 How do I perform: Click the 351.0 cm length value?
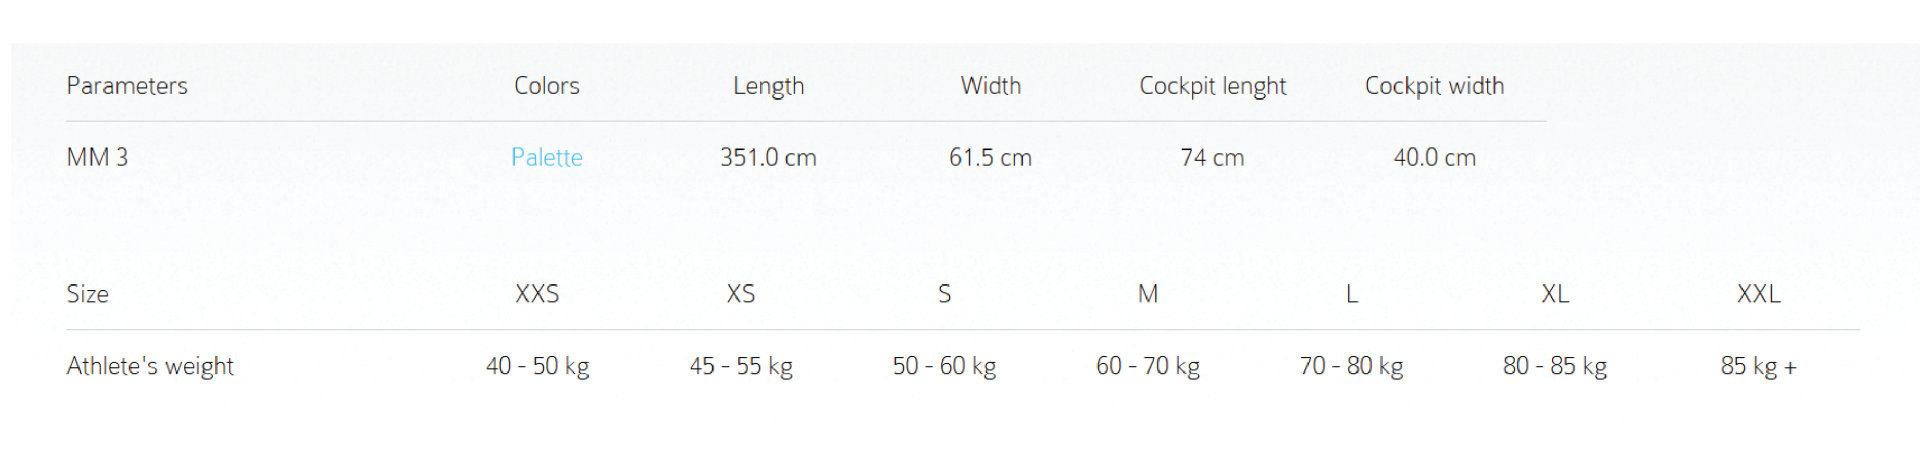point(768,157)
